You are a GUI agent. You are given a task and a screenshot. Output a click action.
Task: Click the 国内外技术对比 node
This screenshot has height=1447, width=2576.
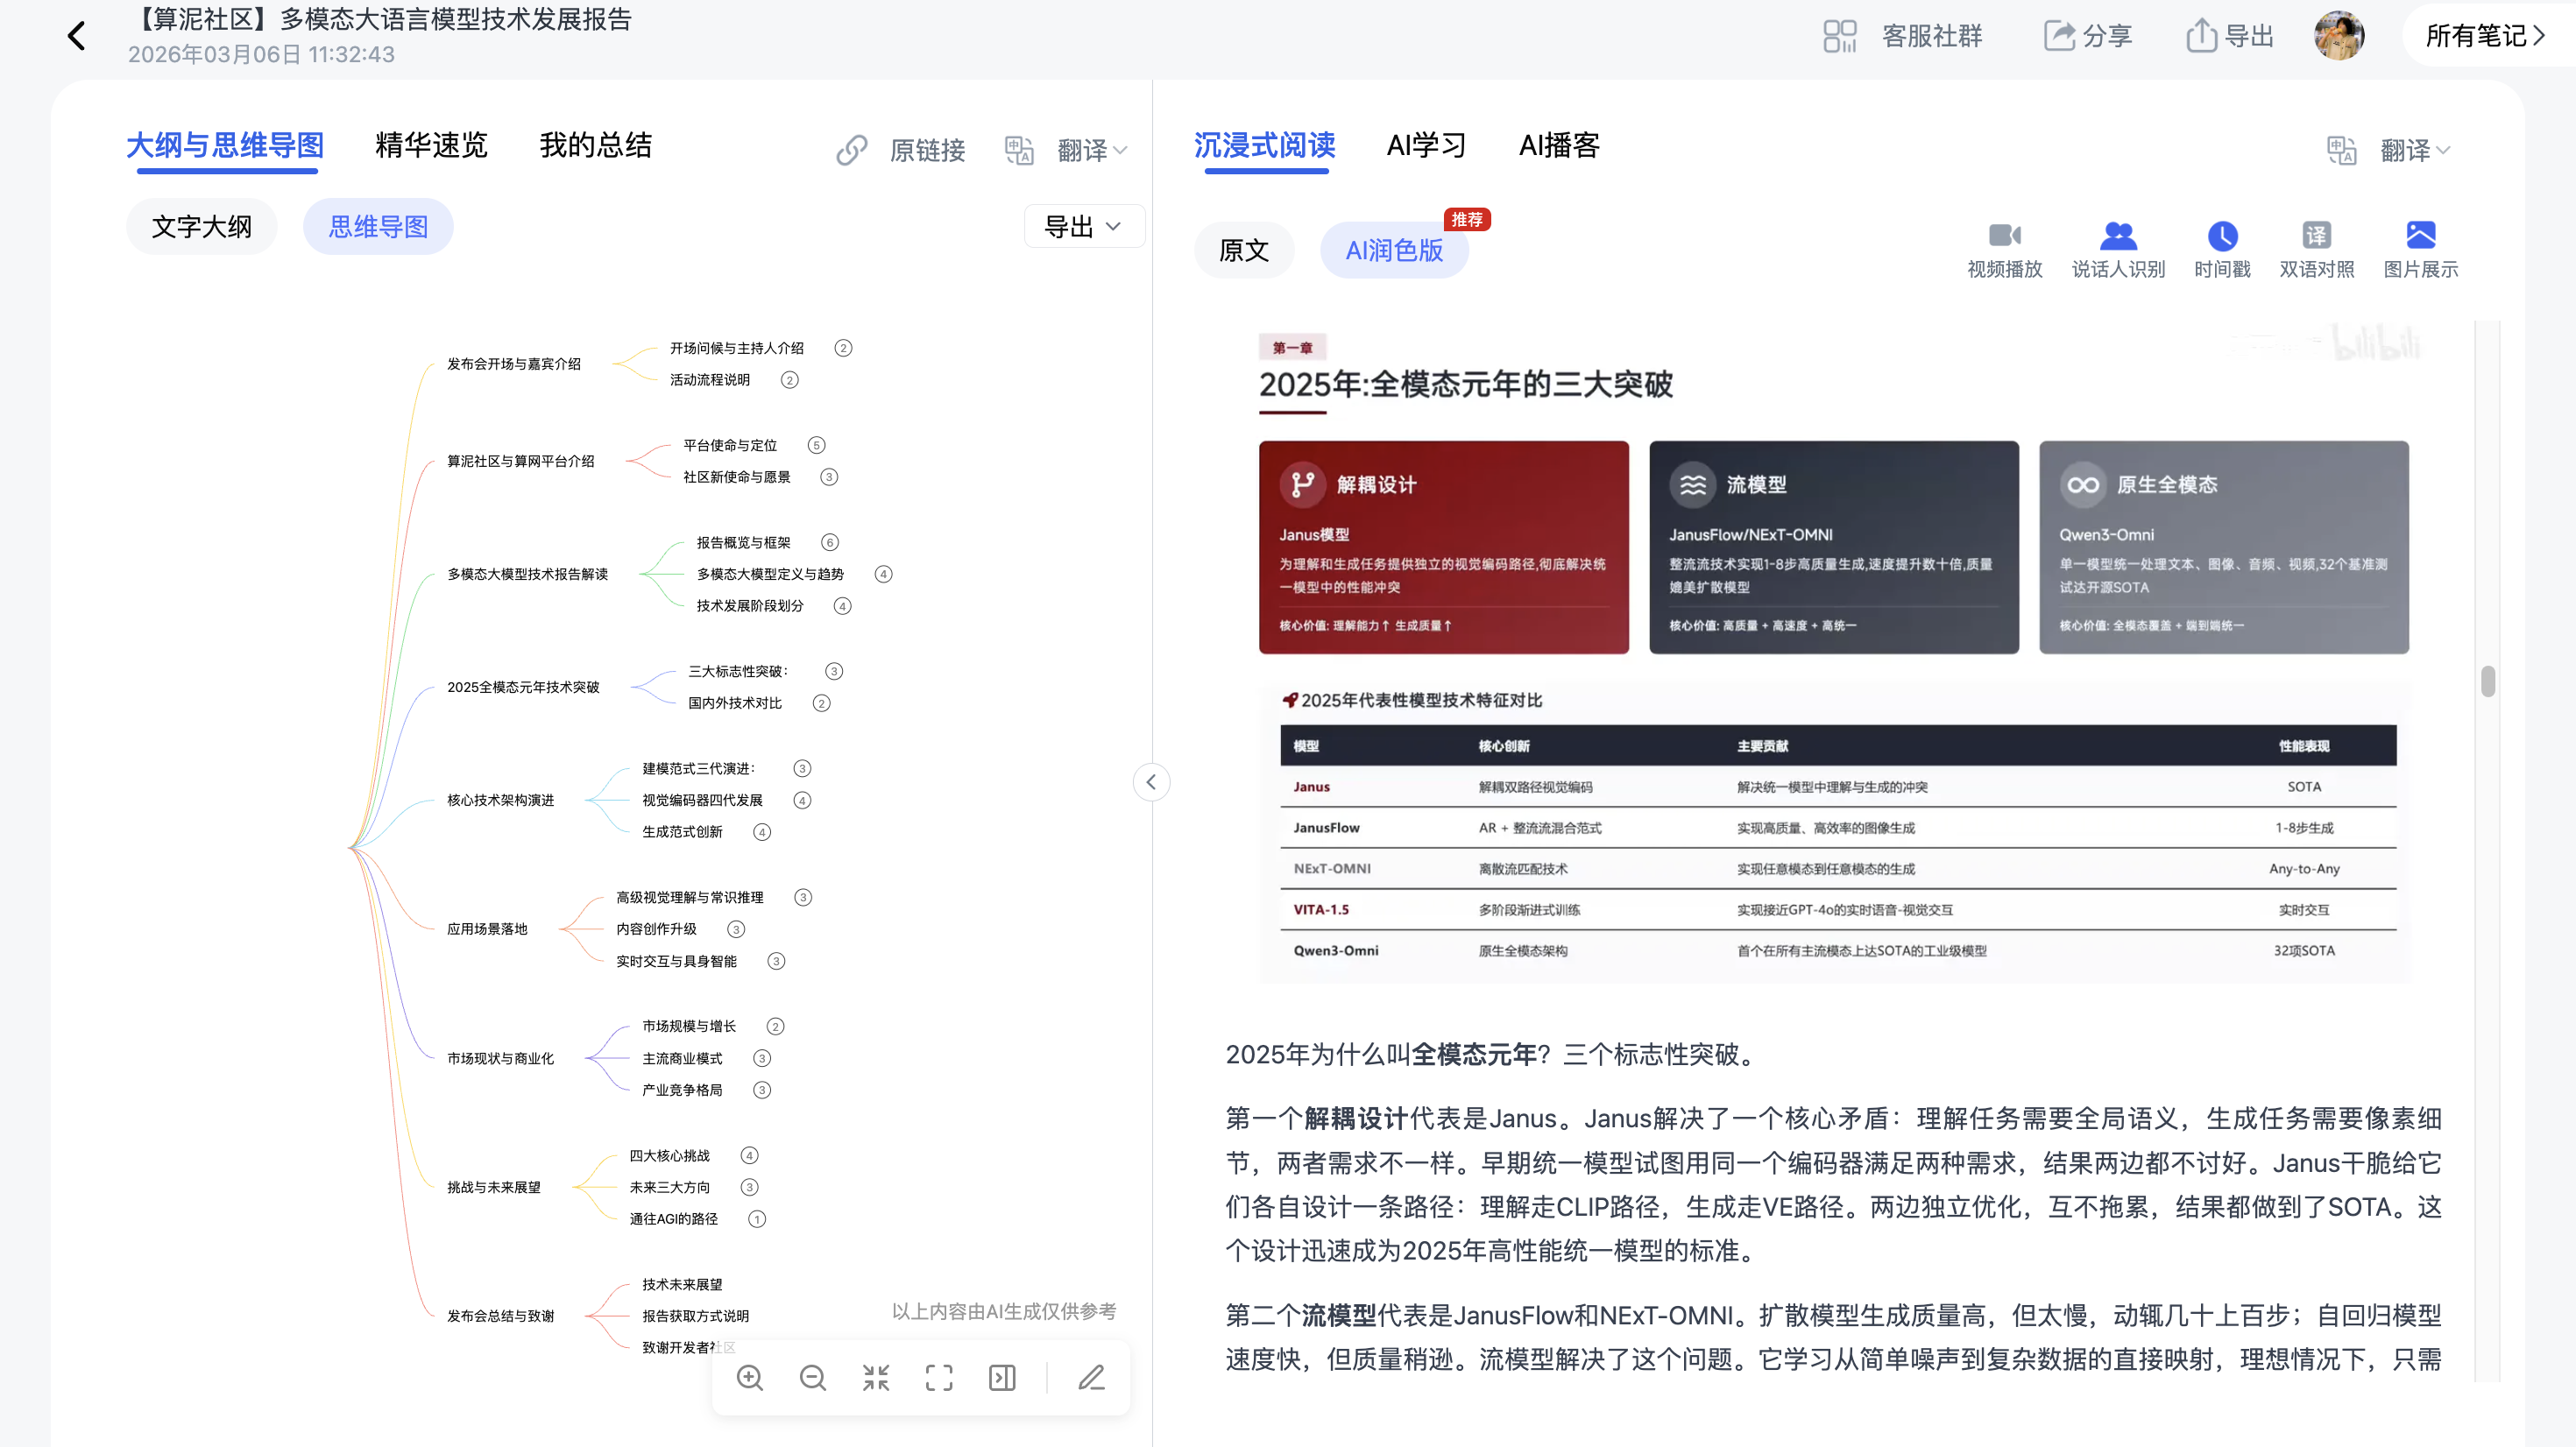tap(735, 703)
